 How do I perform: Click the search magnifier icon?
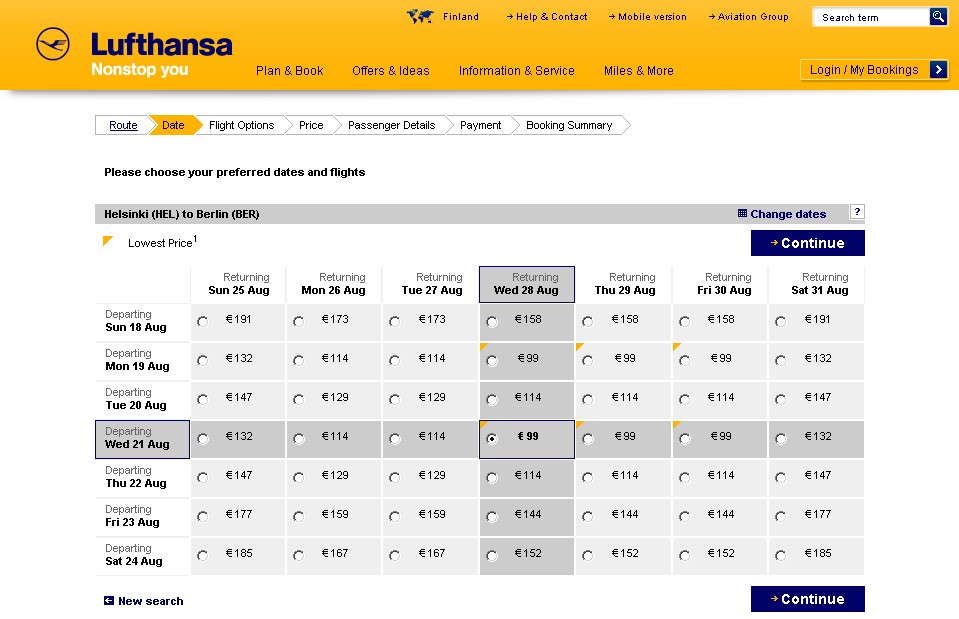[938, 16]
